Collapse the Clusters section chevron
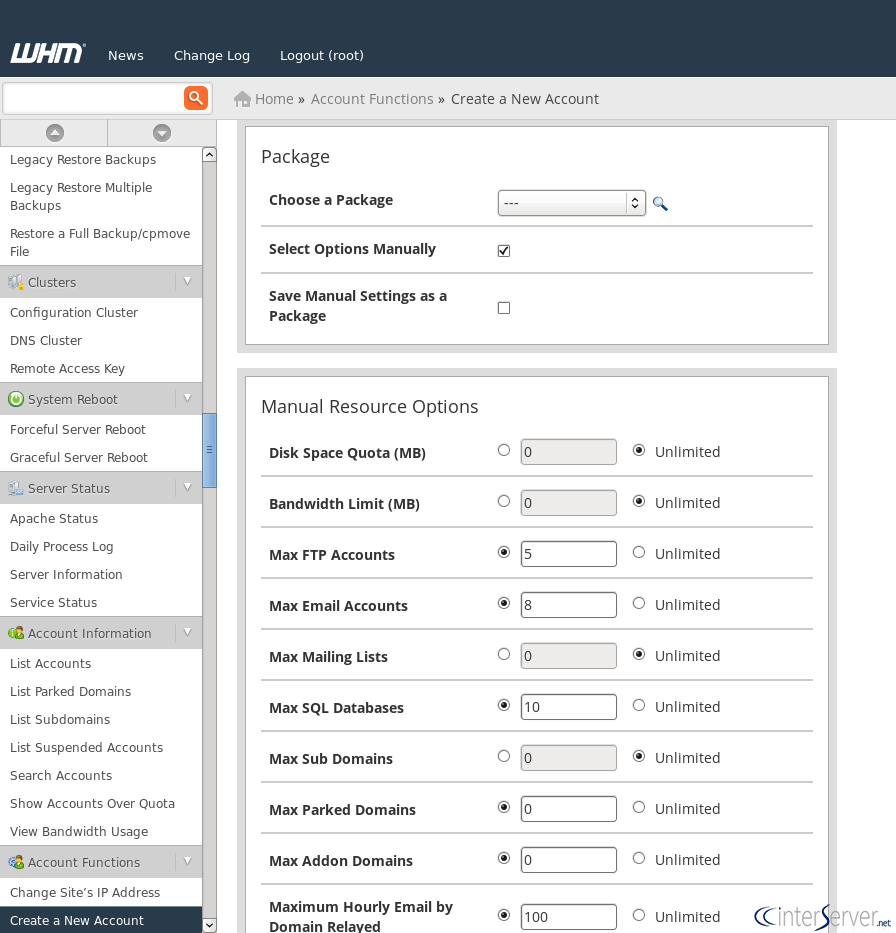The image size is (896, 933). click(187, 281)
